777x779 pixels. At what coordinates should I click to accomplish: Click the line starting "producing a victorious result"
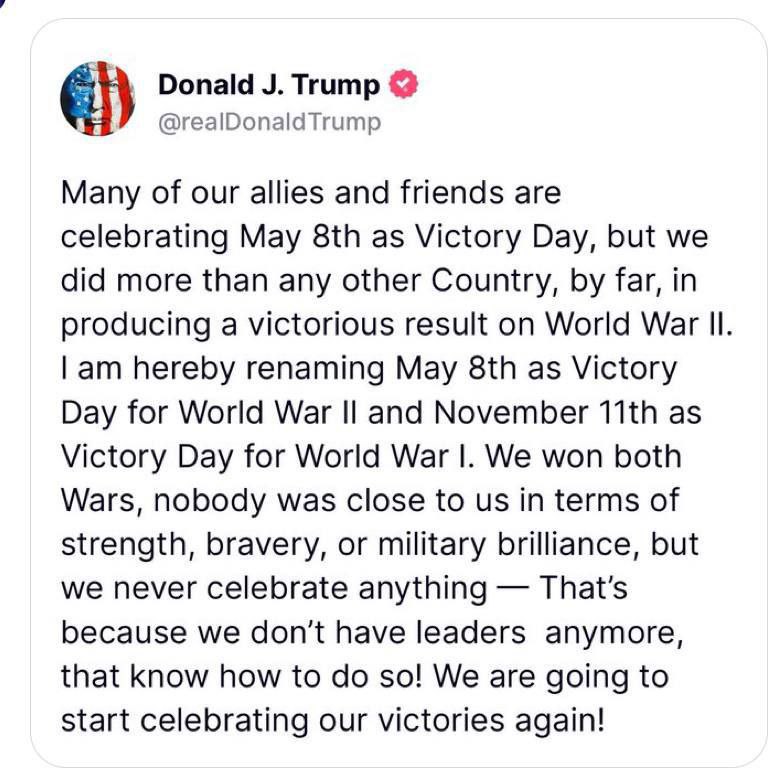397,325
